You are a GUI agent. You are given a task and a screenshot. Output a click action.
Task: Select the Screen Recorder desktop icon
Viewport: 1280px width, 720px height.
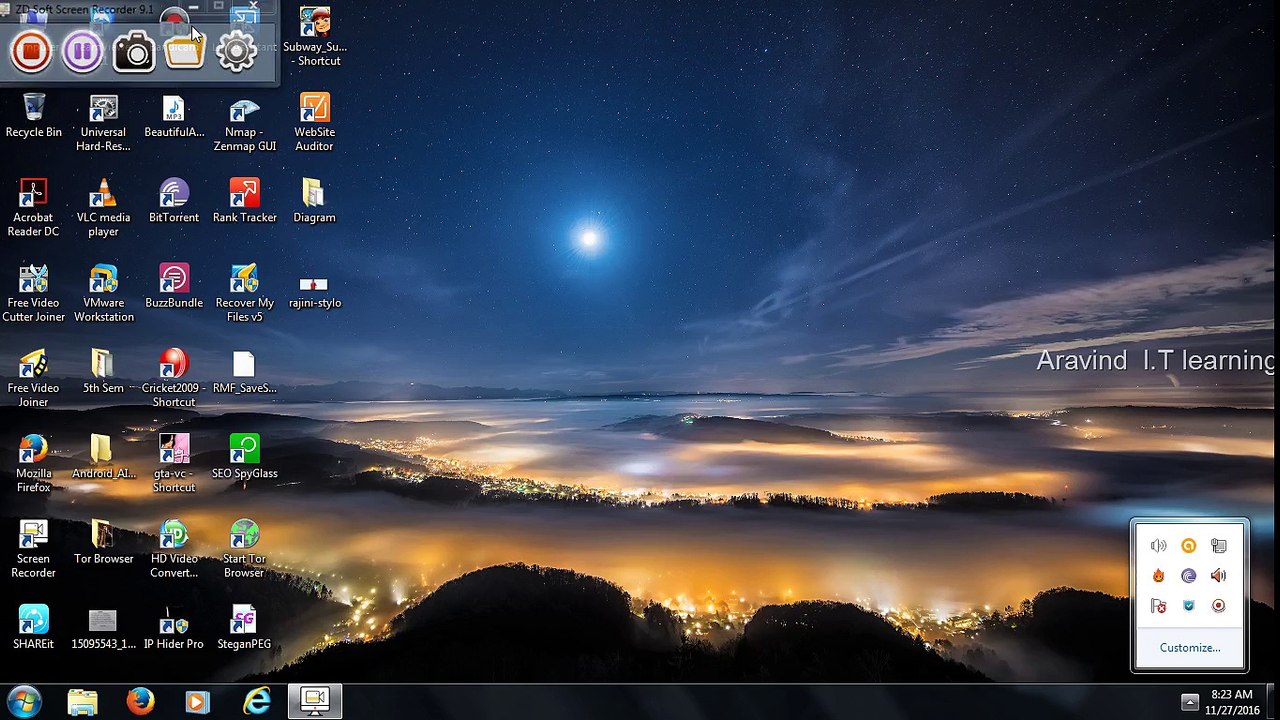[x=33, y=550]
